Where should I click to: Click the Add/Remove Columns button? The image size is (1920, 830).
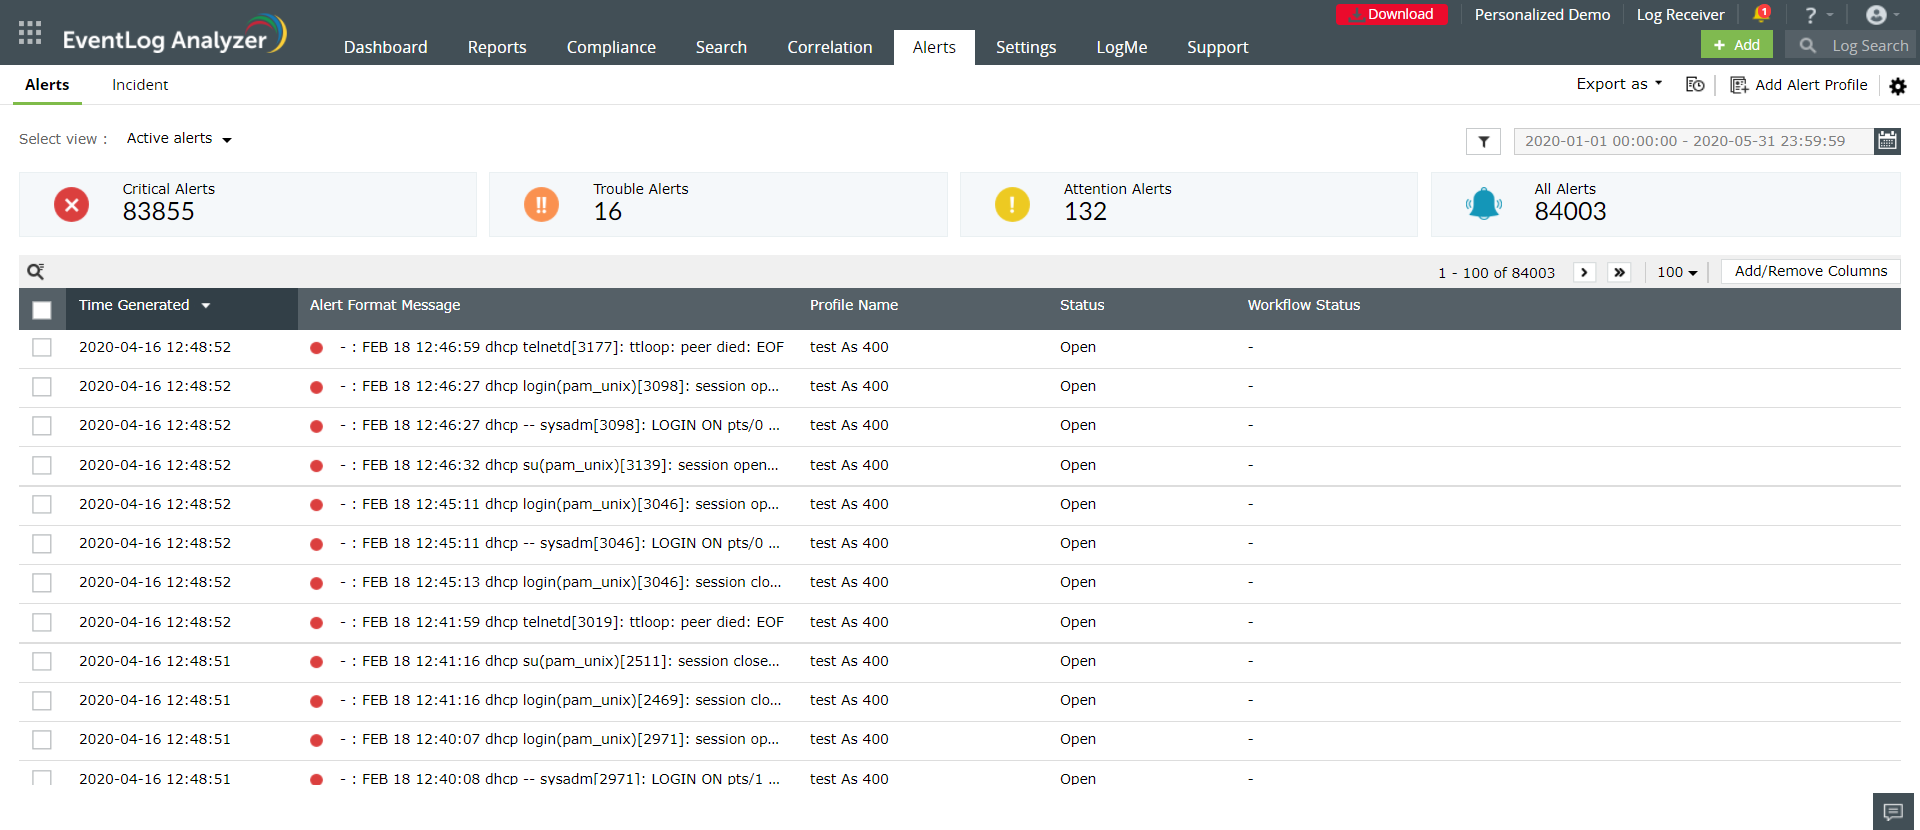point(1810,271)
